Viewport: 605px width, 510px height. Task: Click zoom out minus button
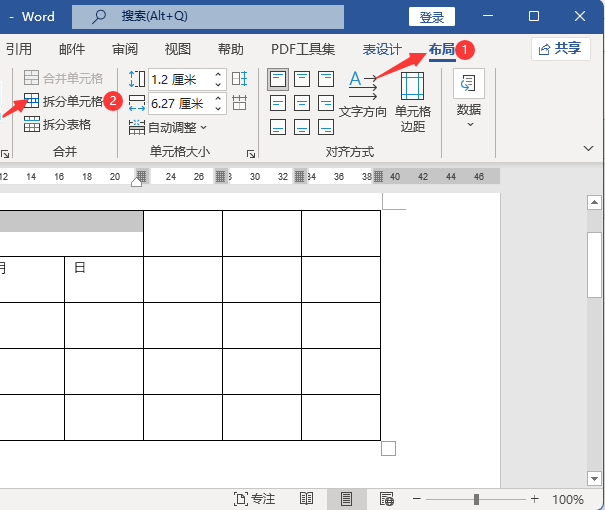417,499
